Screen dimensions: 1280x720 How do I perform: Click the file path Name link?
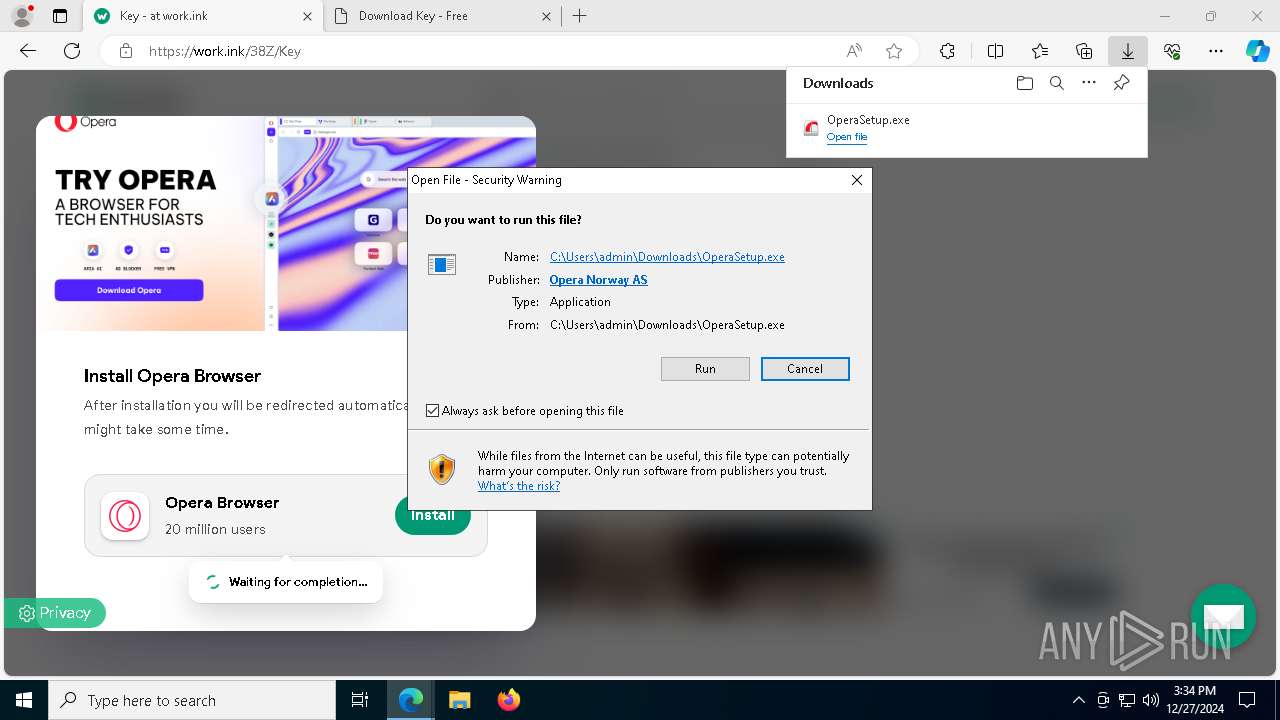pos(667,257)
